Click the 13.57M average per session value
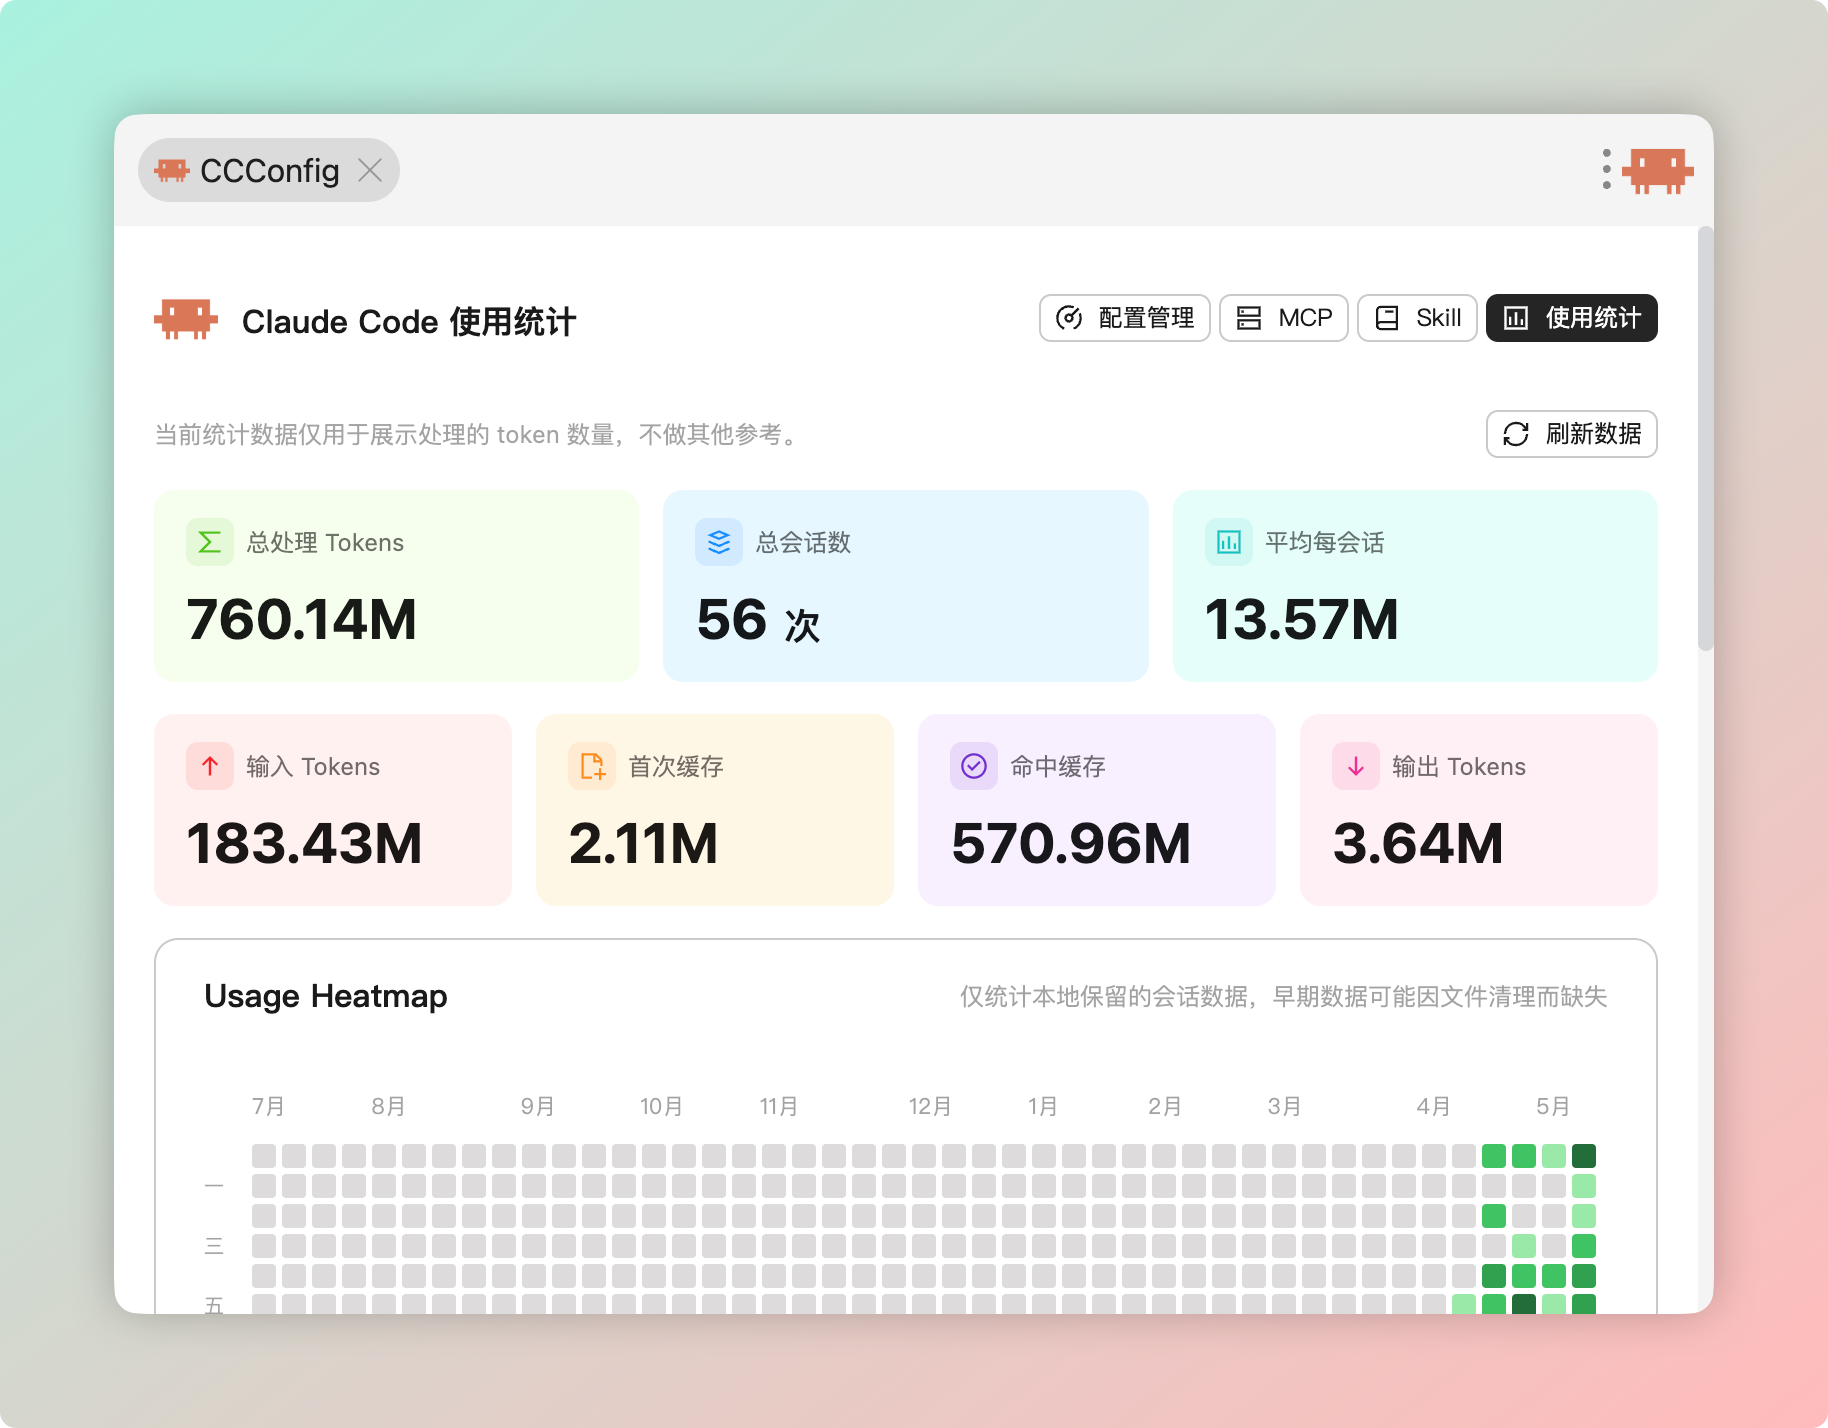1828x1428 pixels. tap(1301, 619)
